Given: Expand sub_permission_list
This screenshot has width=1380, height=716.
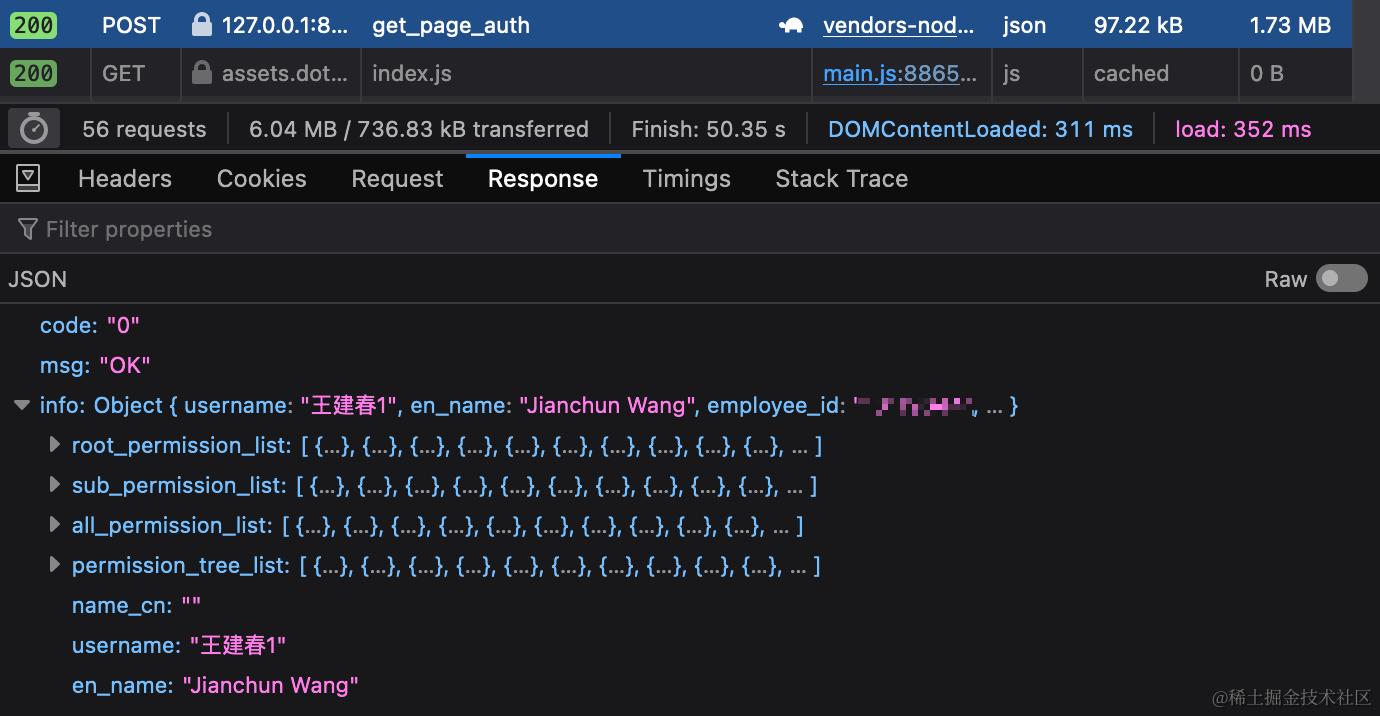Looking at the screenshot, I should pos(54,485).
